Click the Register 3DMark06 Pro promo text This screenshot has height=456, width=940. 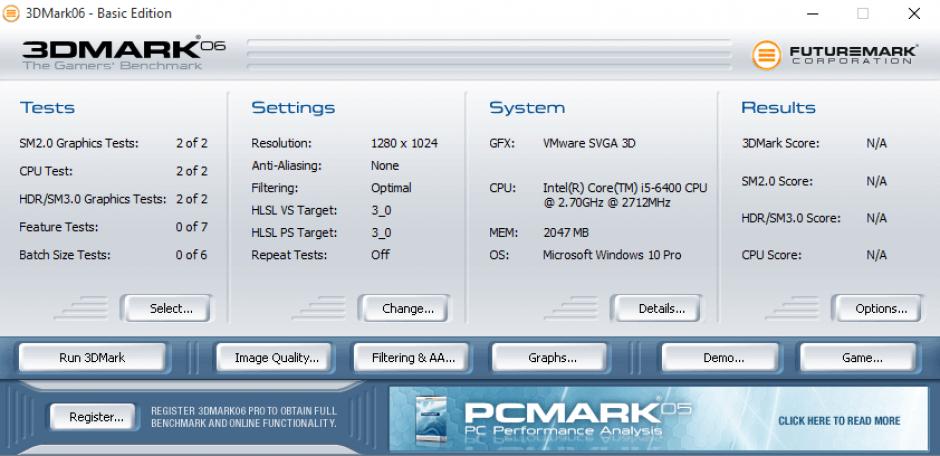pyautogui.click(x=243, y=417)
